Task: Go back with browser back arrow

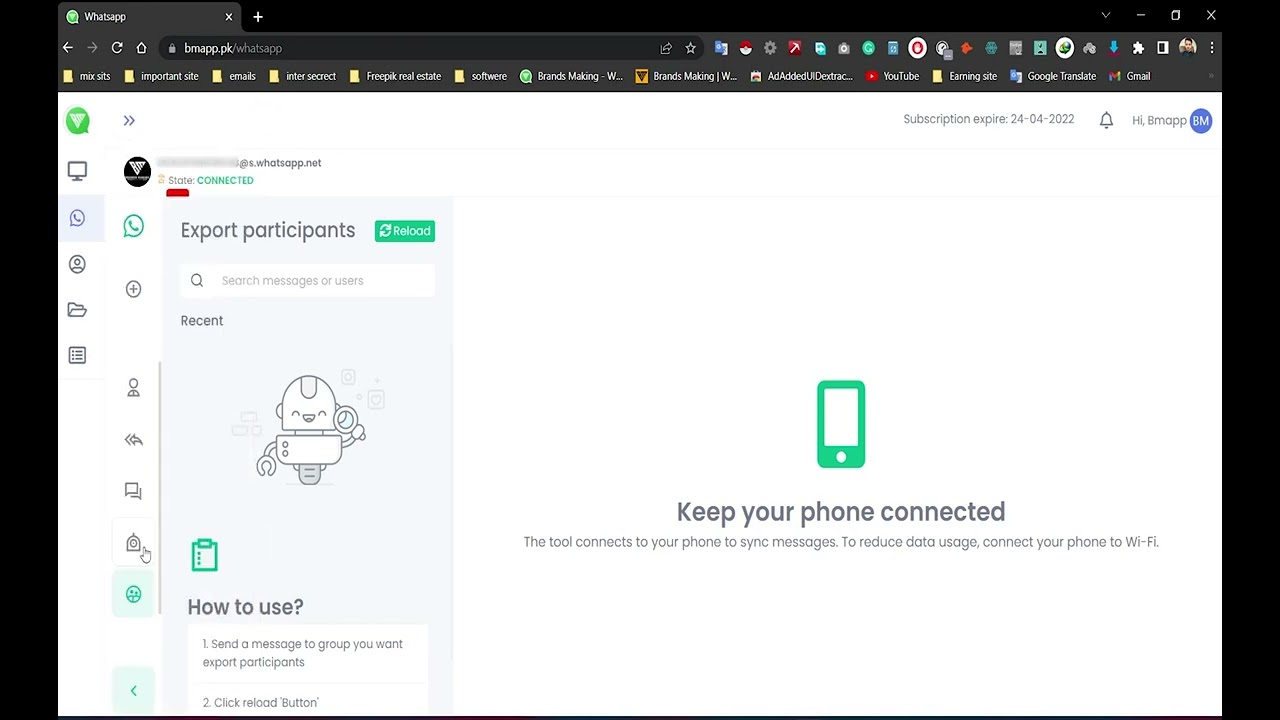Action: pos(68,48)
